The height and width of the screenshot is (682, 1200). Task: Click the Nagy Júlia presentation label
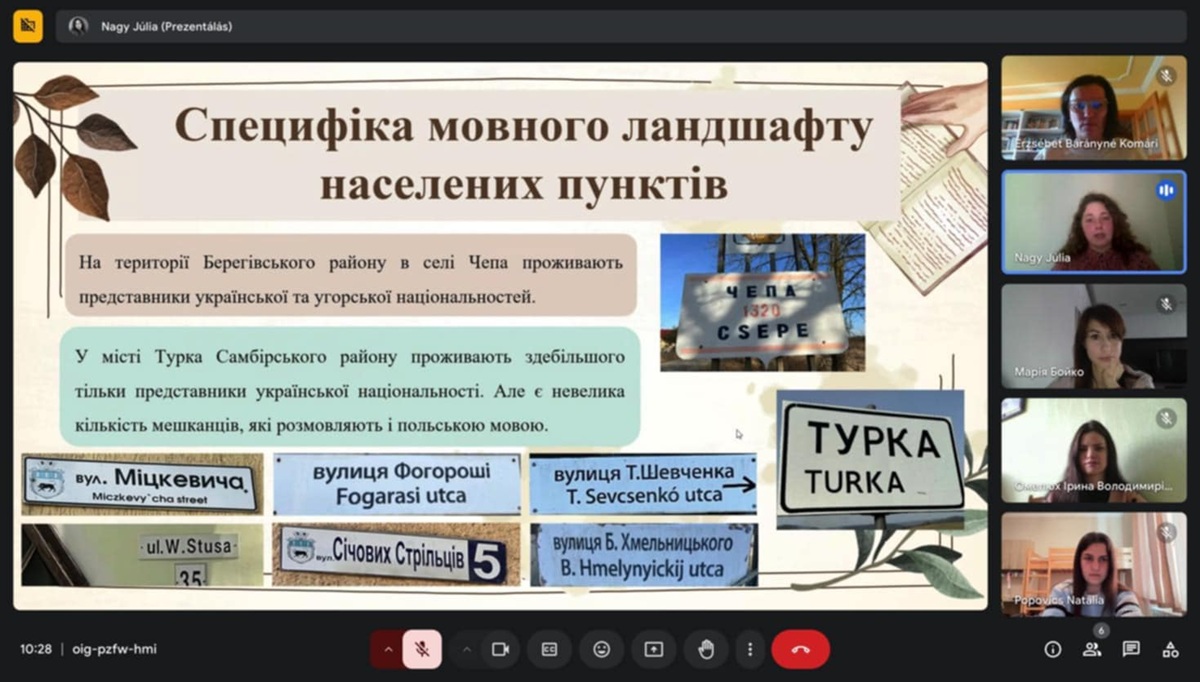click(x=166, y=27)
